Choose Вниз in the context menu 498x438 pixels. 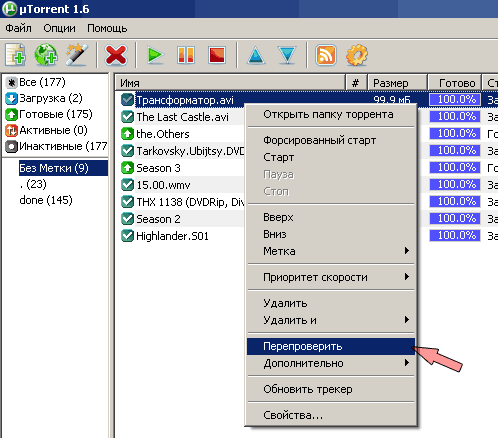point(332,234)
